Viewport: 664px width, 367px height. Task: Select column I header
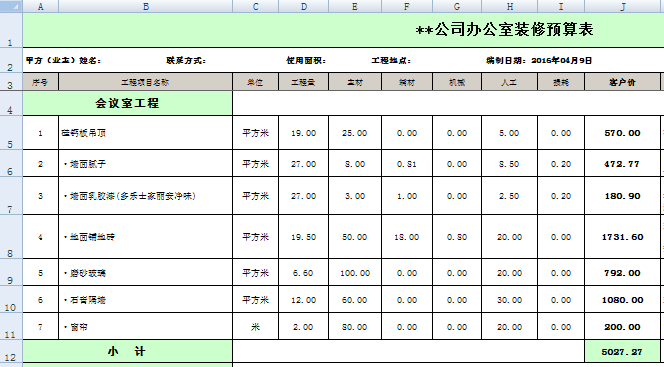pyautogui.click(x=561, y=6)
